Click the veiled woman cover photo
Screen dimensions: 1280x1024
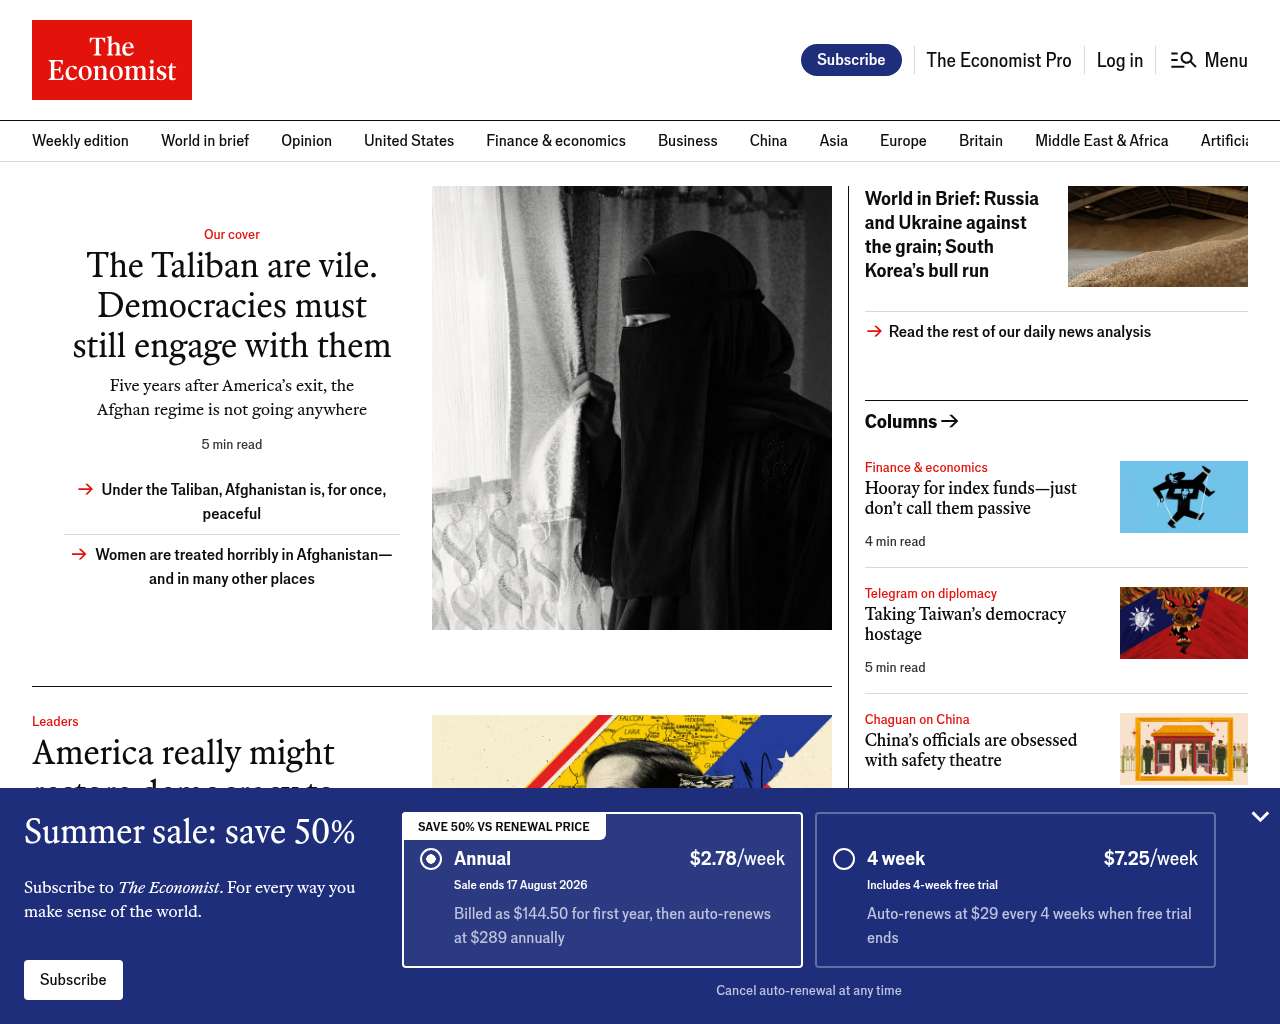632,408
